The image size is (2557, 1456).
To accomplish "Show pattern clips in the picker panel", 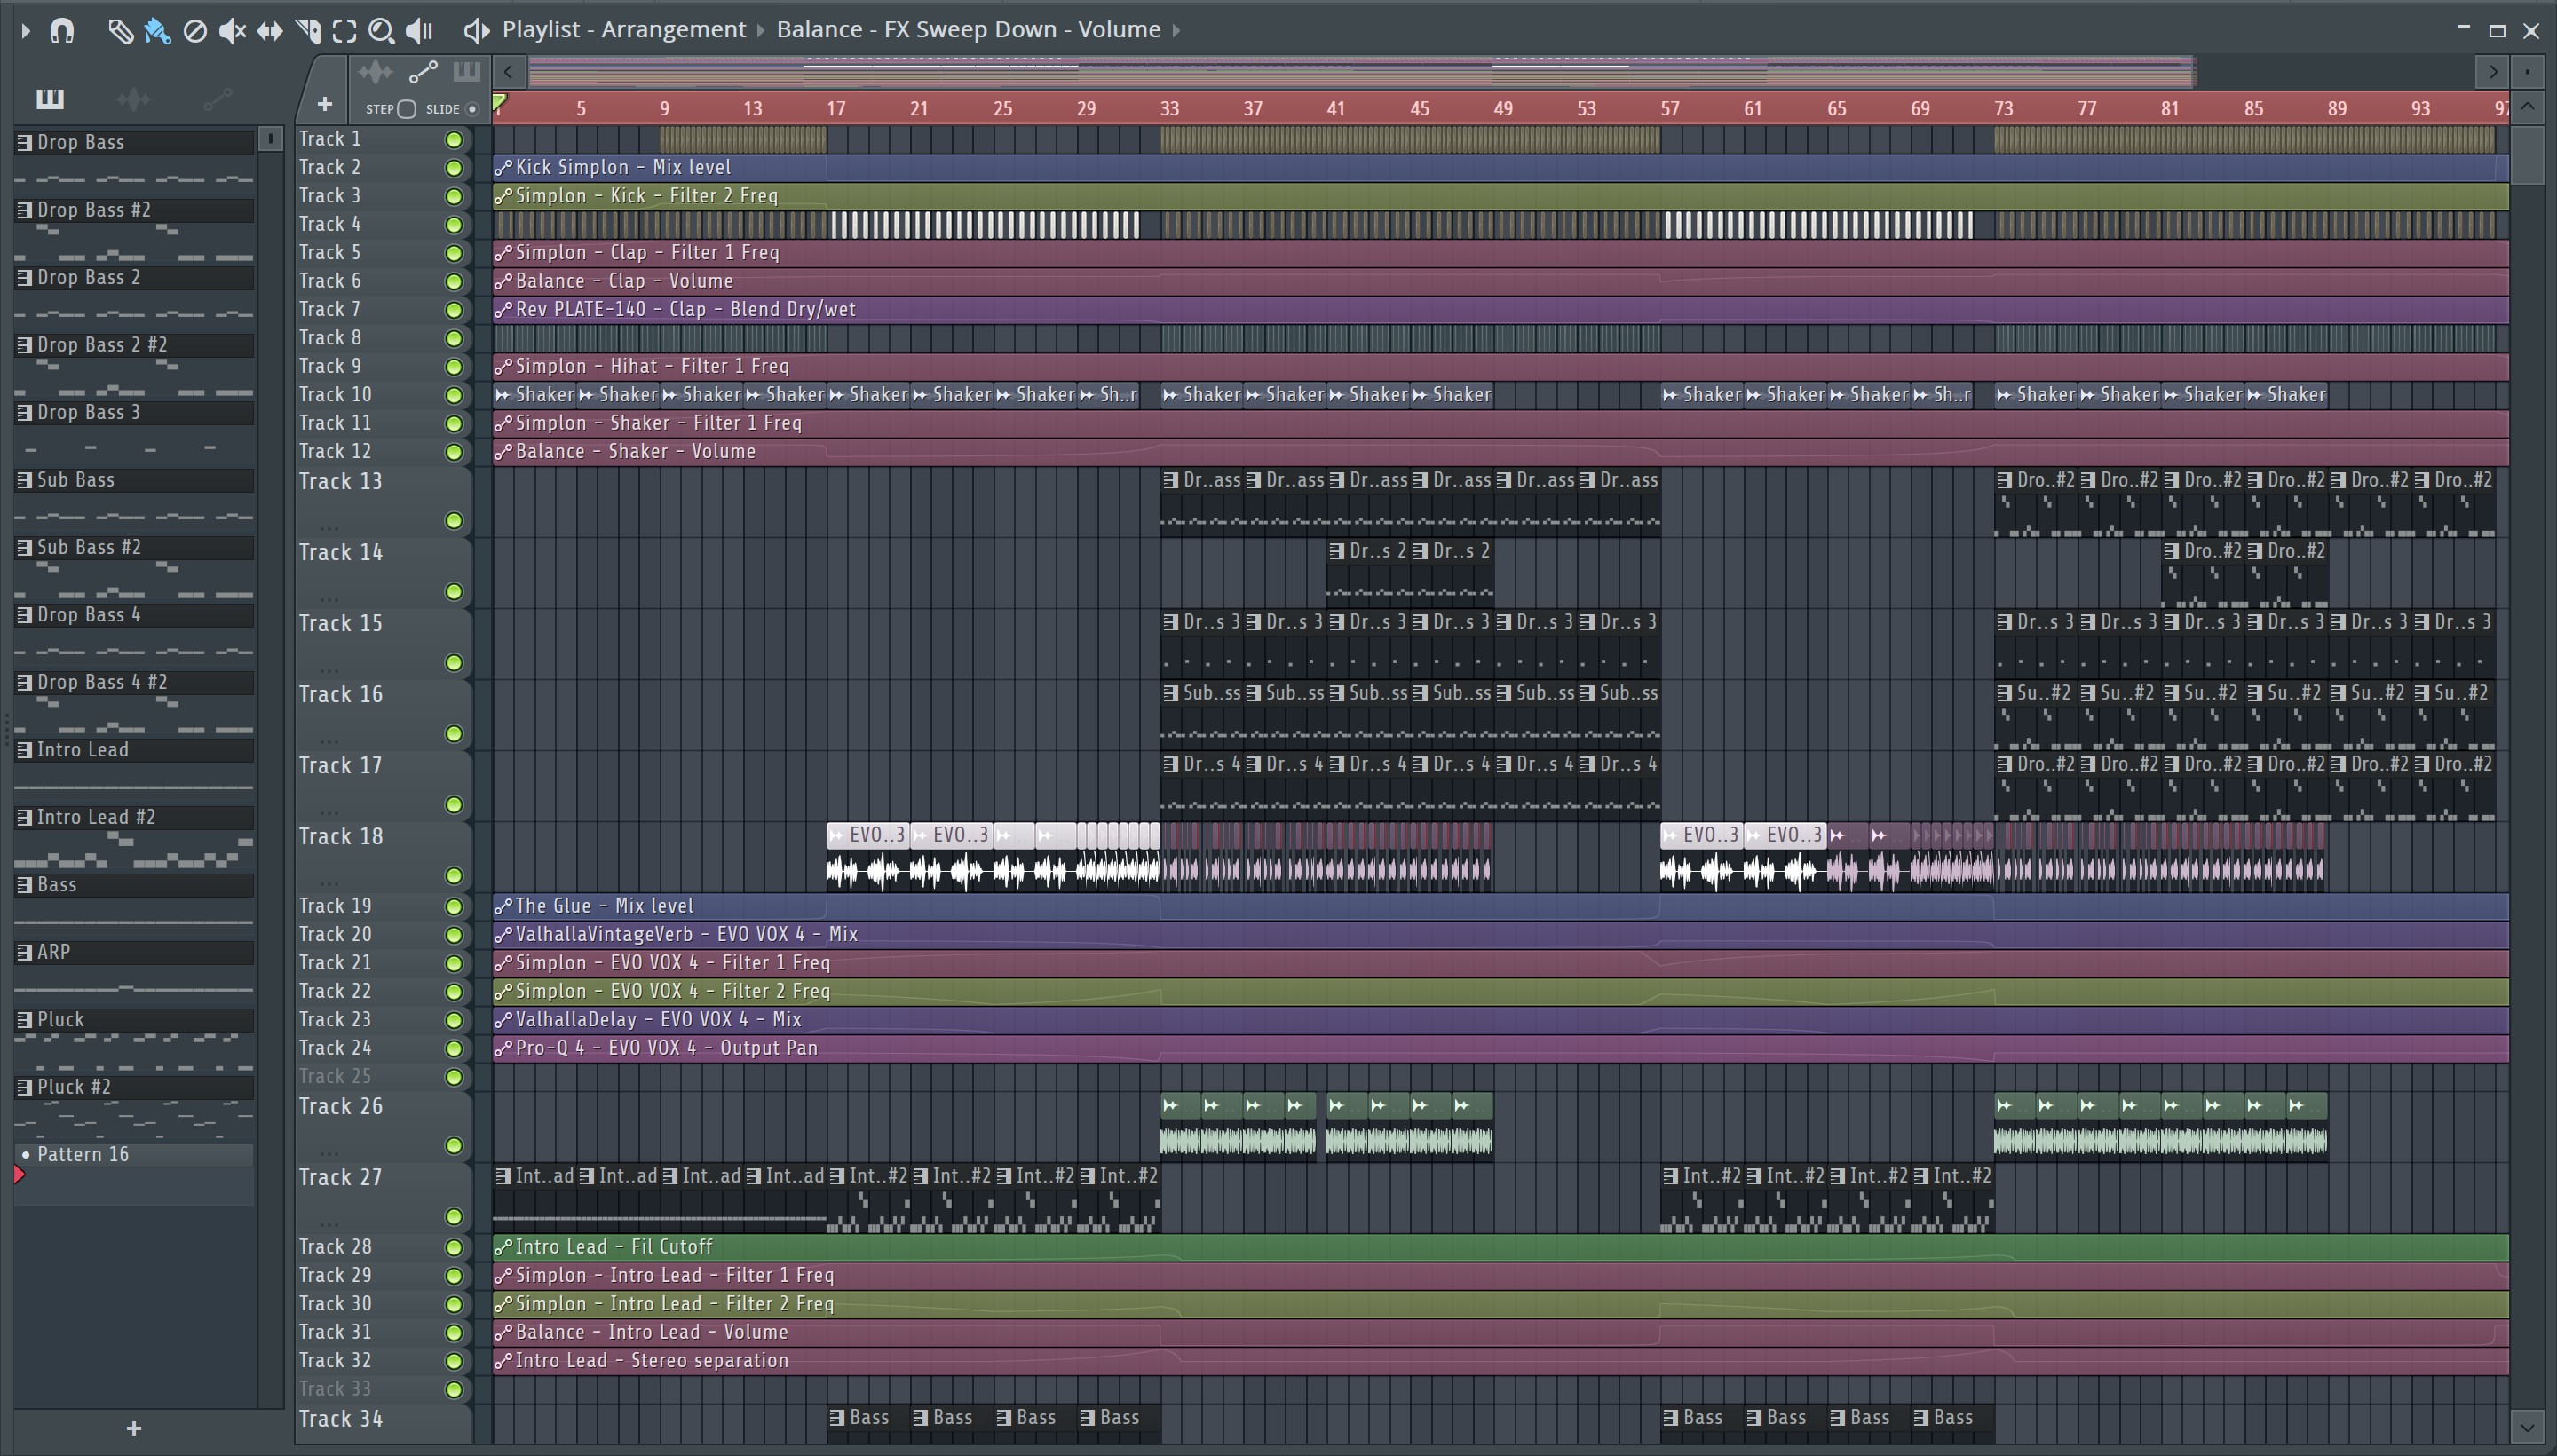I will (50, 98).
